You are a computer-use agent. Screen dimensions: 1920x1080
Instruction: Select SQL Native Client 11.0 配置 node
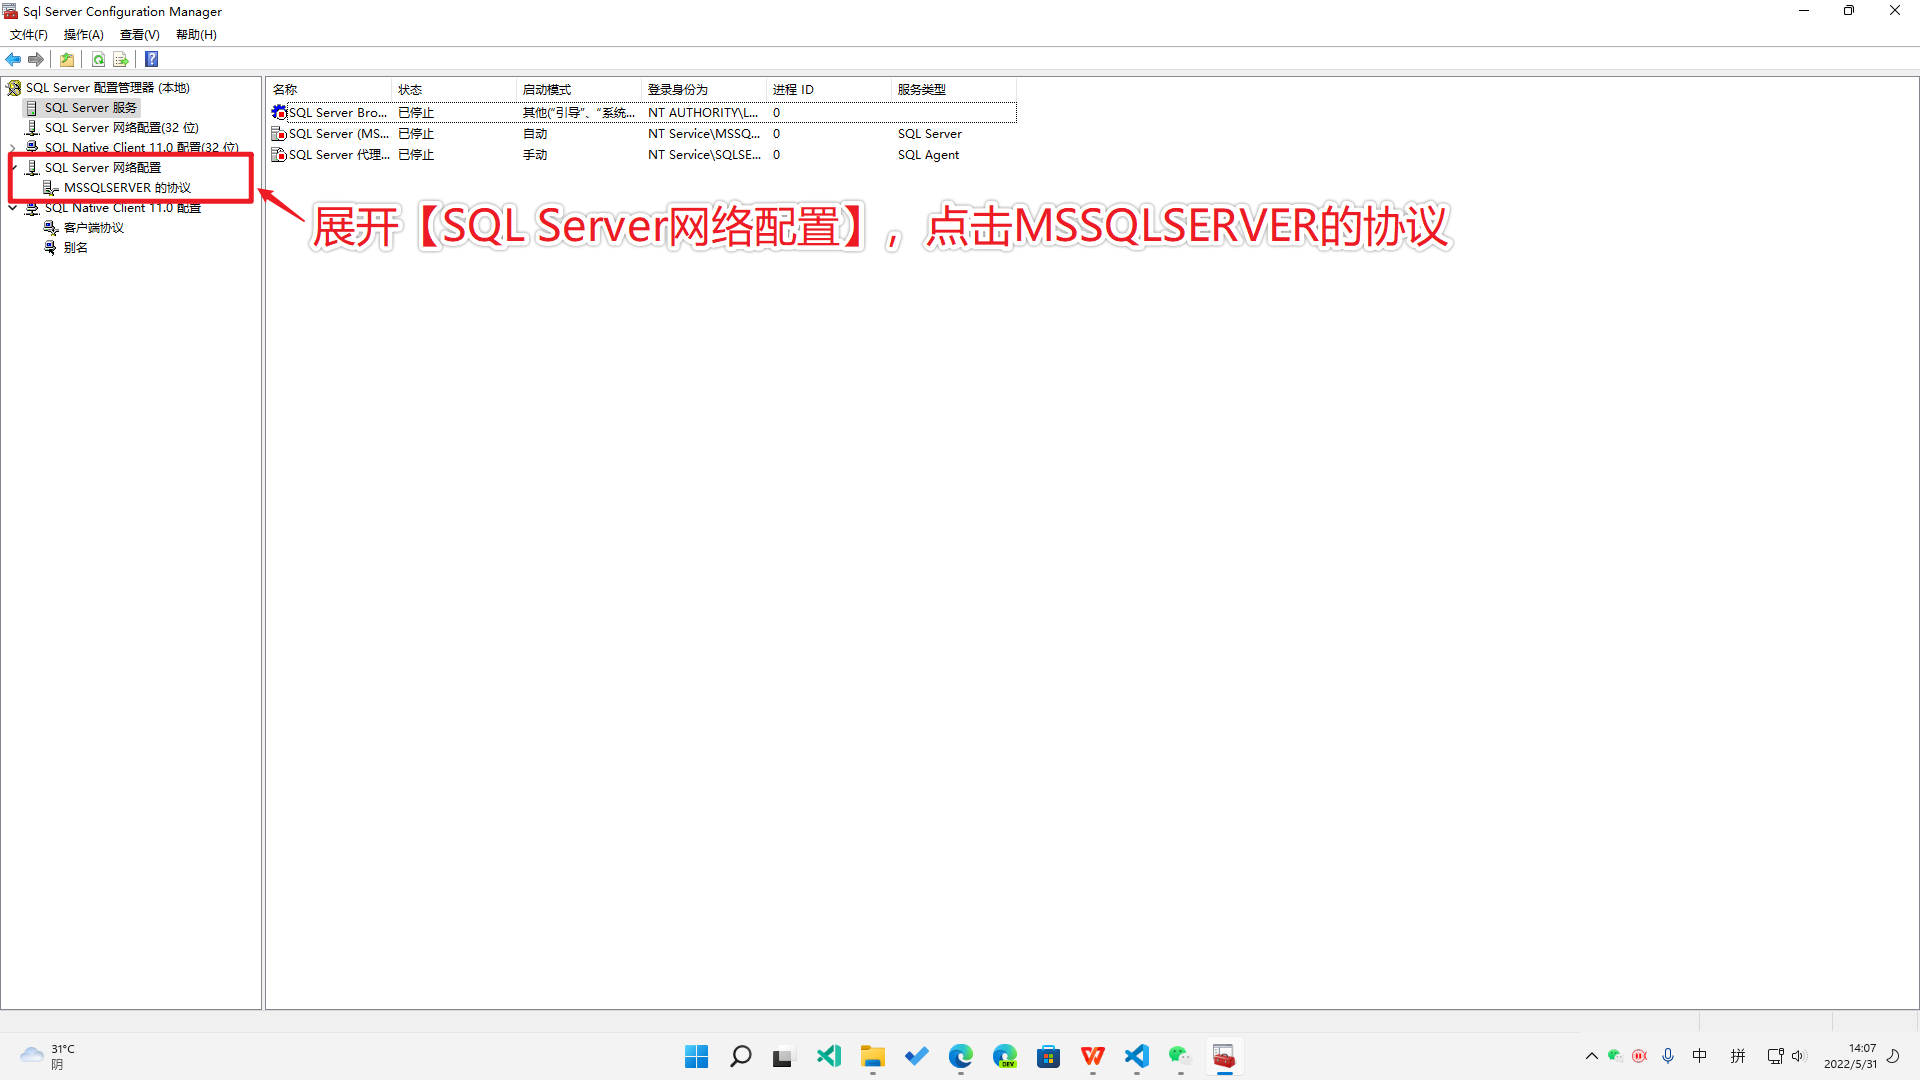[122, 208]
